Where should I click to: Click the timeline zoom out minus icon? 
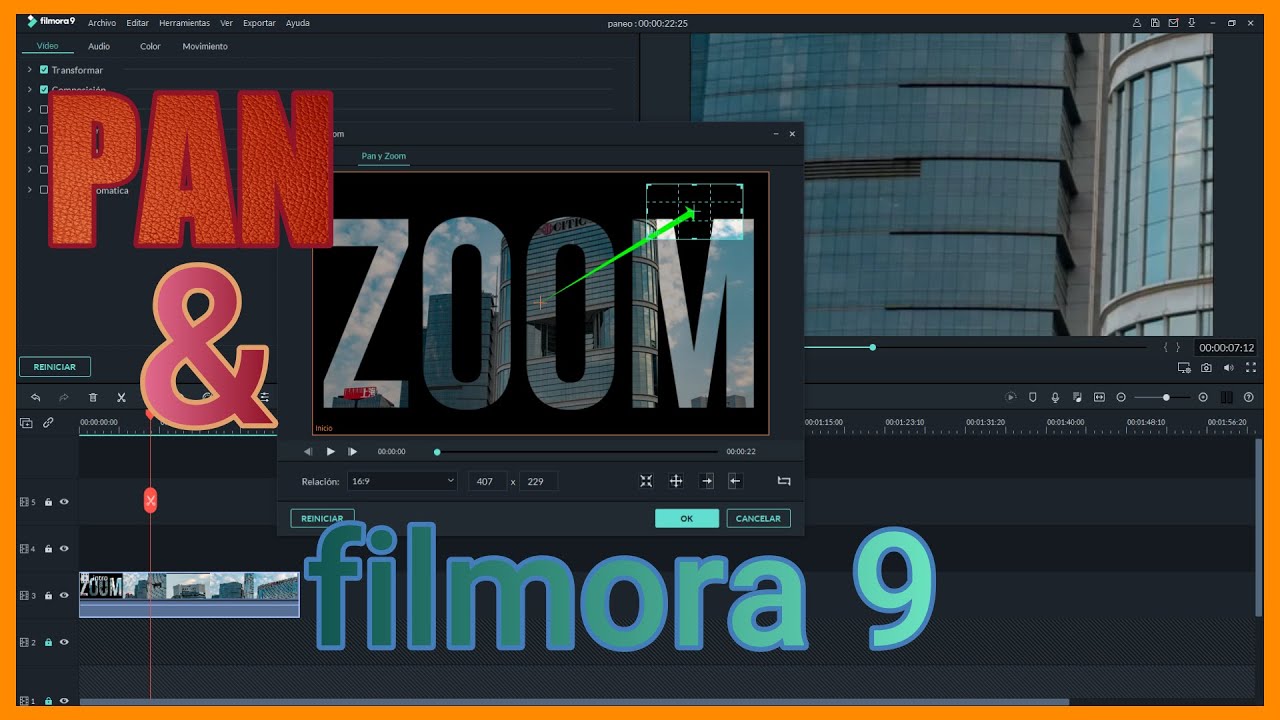(1122, 397)
